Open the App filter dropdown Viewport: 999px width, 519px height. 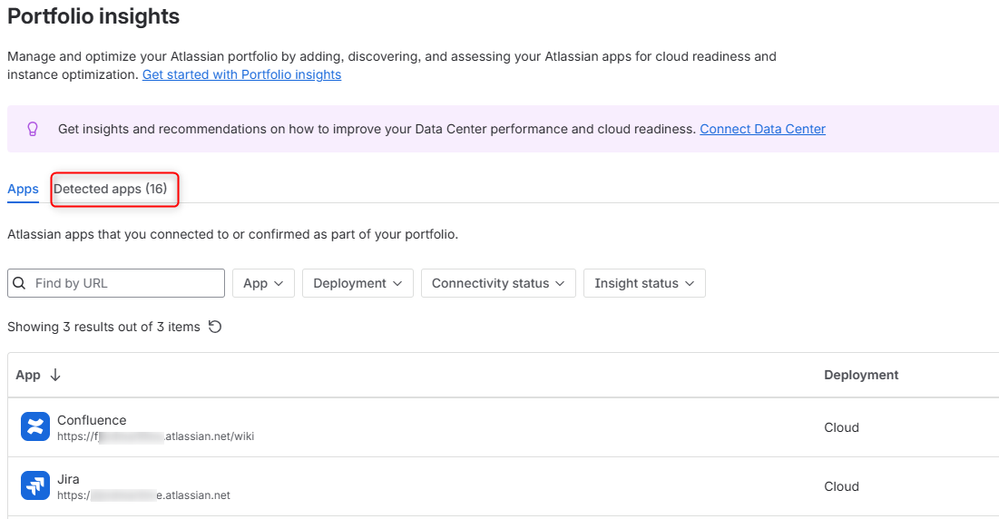click(x=263, y=283)
